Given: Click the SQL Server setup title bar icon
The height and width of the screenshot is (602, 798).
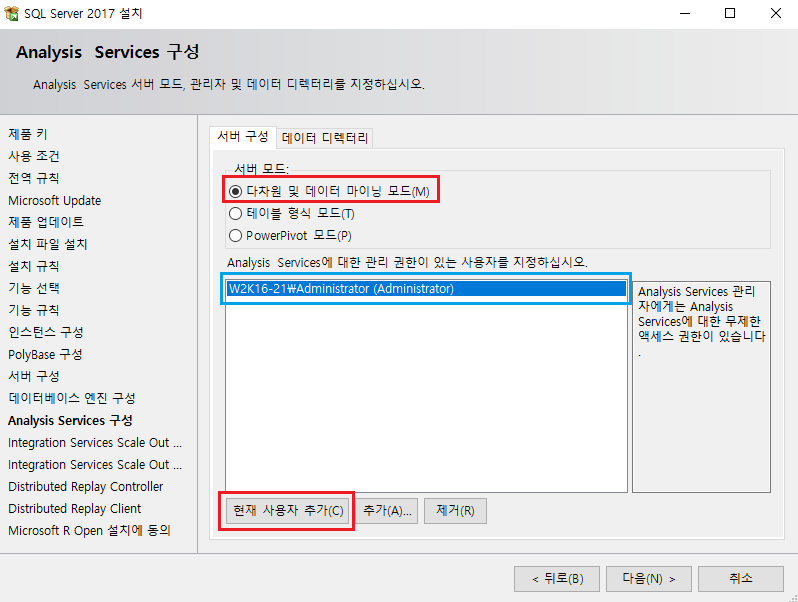Looking at the screenshot, I should 11,13.
